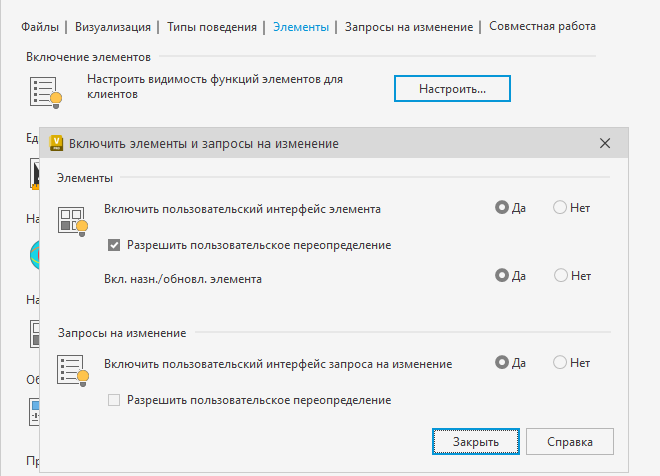Select 'Да' for 'Вкл. назн./обновл. элемента'
Screen dimensions: 660x476
(x=502, y=275)
